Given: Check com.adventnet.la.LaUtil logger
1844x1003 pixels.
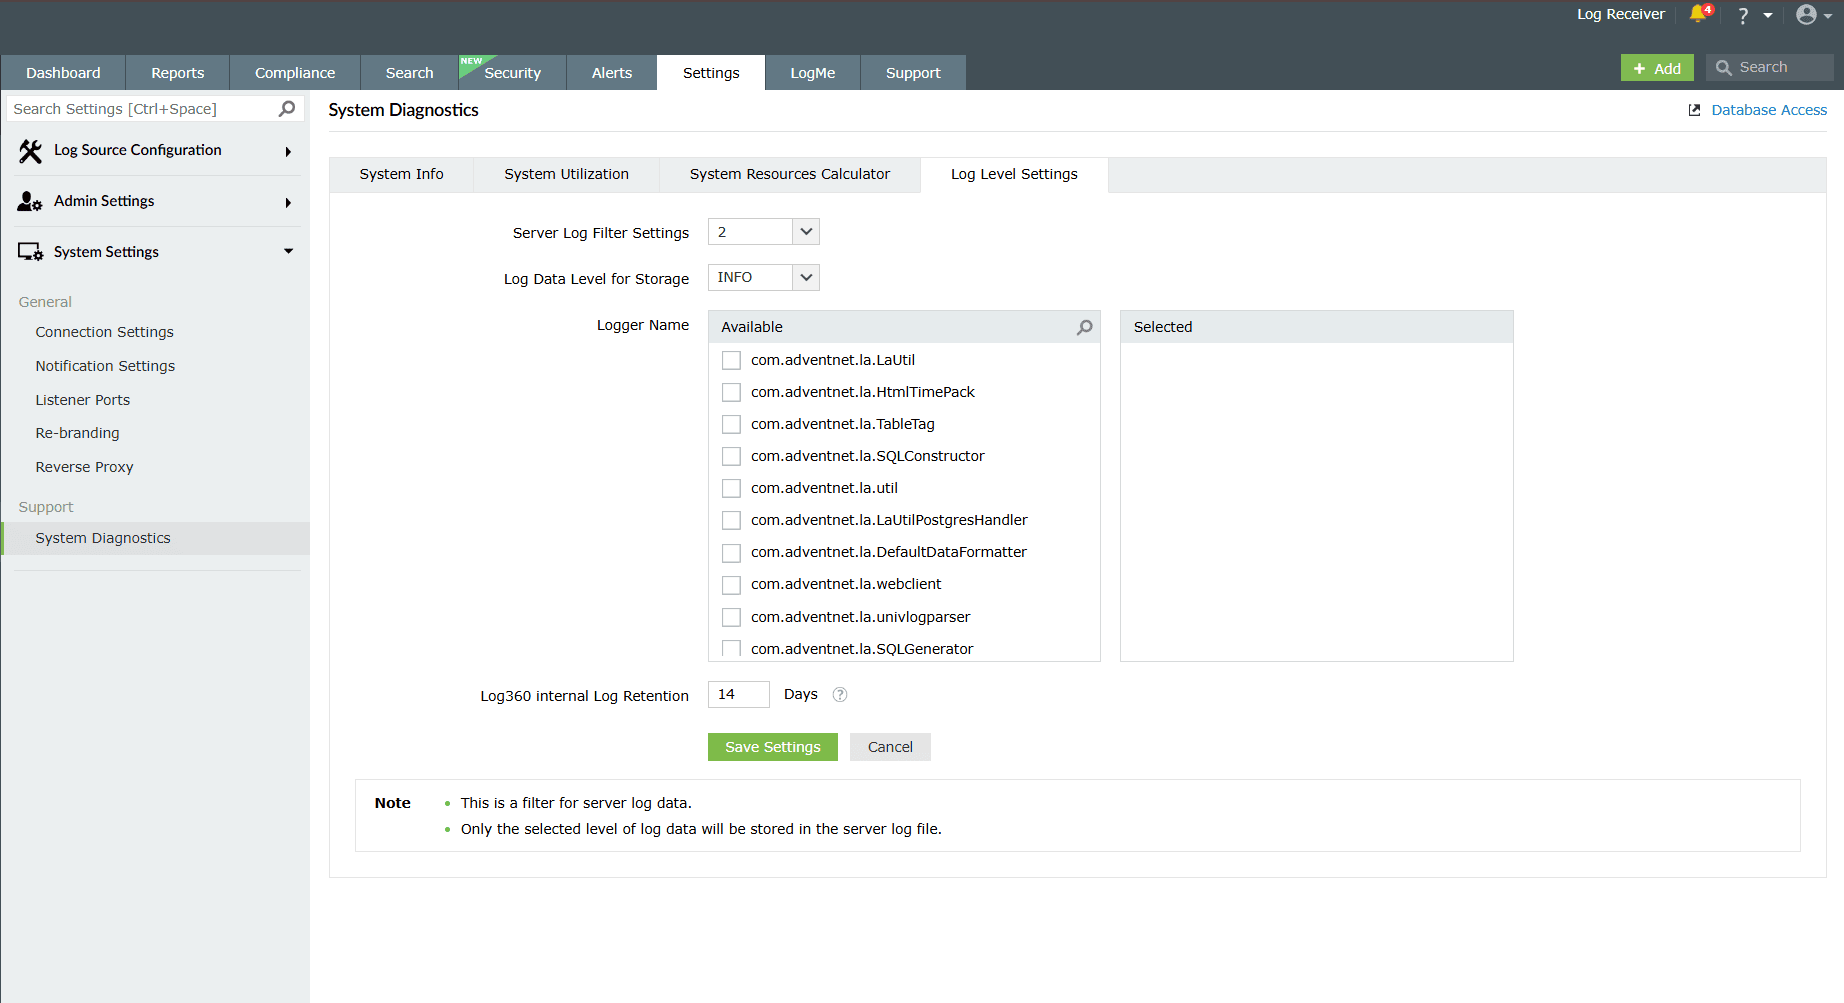Looking at the screenshot, I should (x=731, y=360).
